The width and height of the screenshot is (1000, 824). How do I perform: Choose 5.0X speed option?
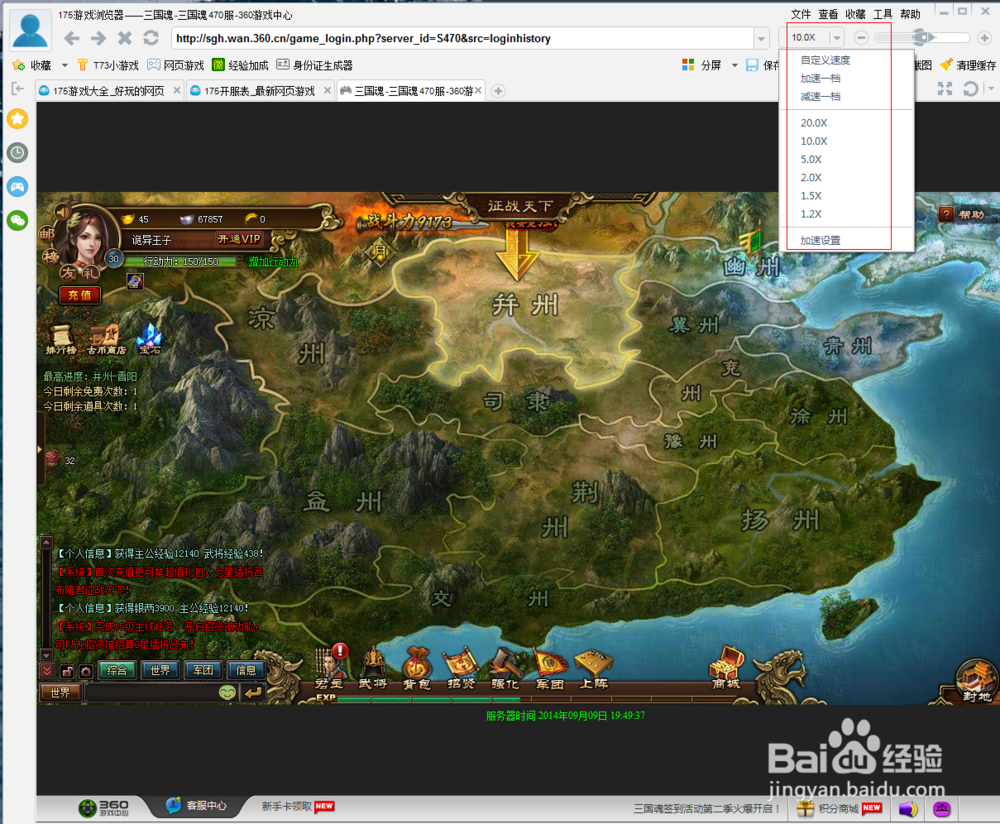click(x=811, y=159)
